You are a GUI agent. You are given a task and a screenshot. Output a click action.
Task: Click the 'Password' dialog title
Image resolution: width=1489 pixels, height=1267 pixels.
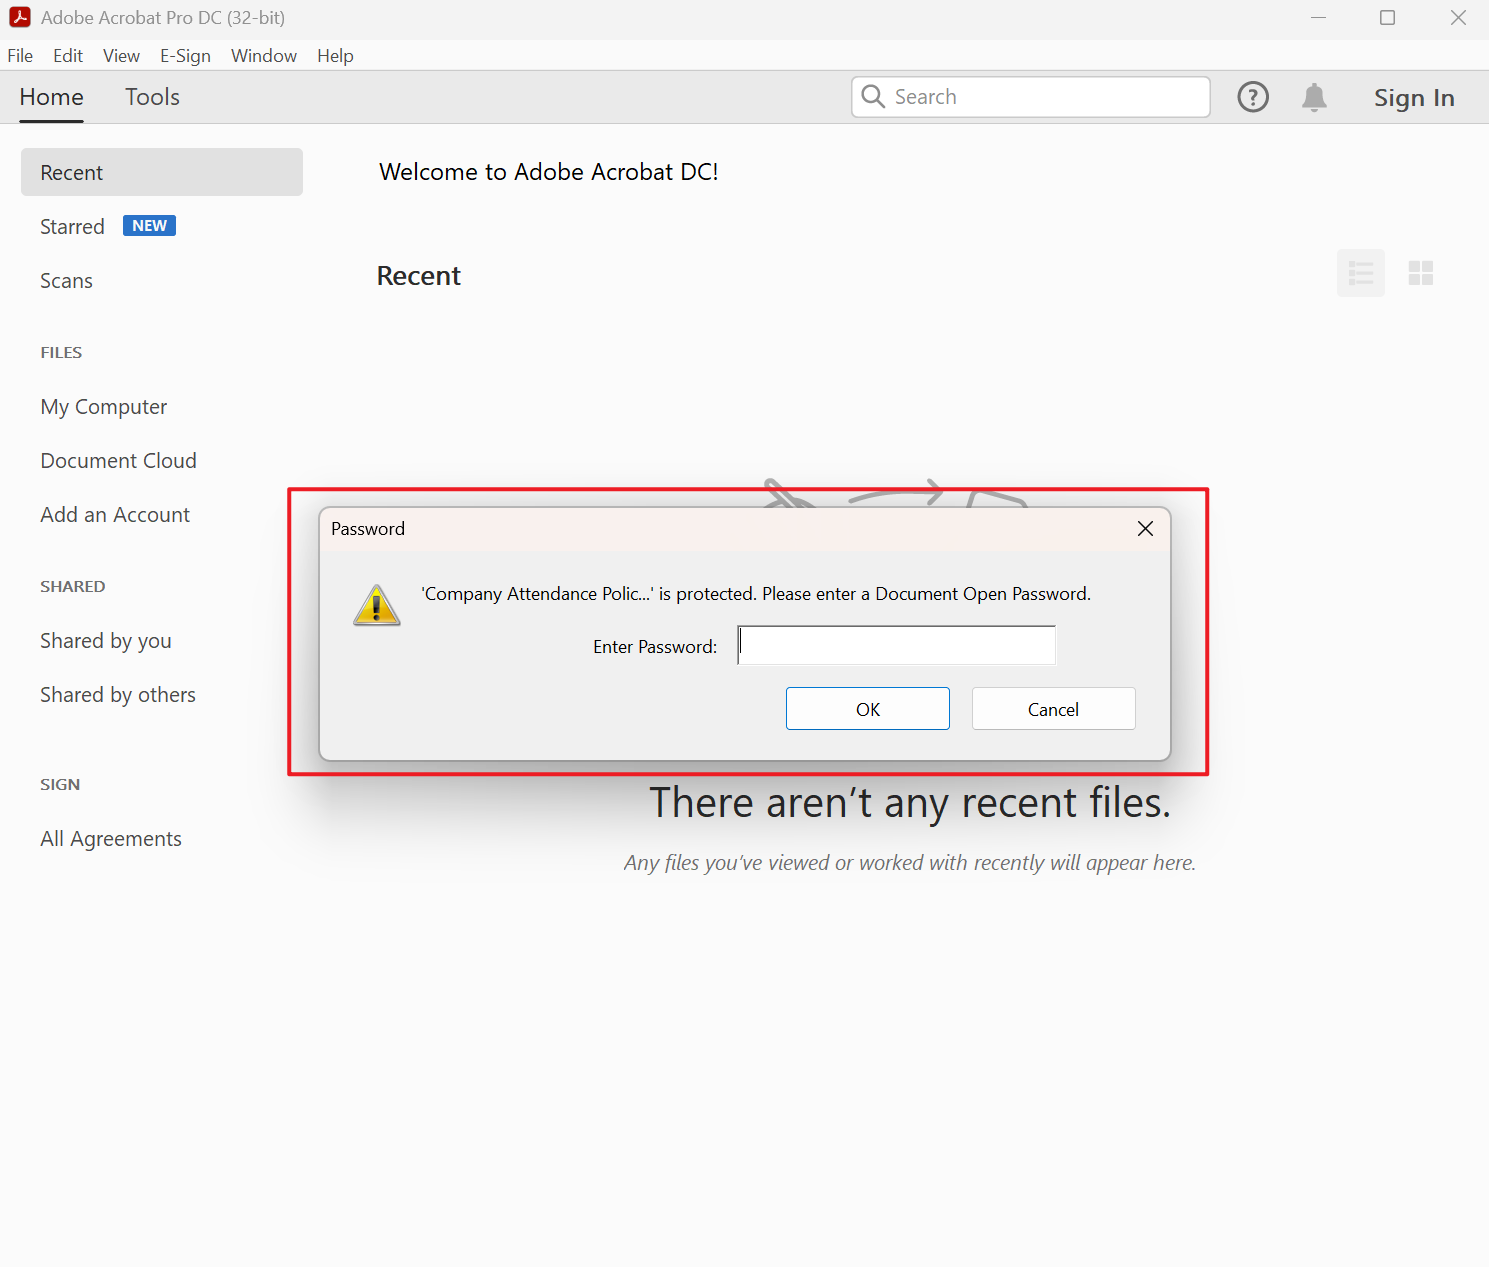pyautogui.click(x=368, y=529)
